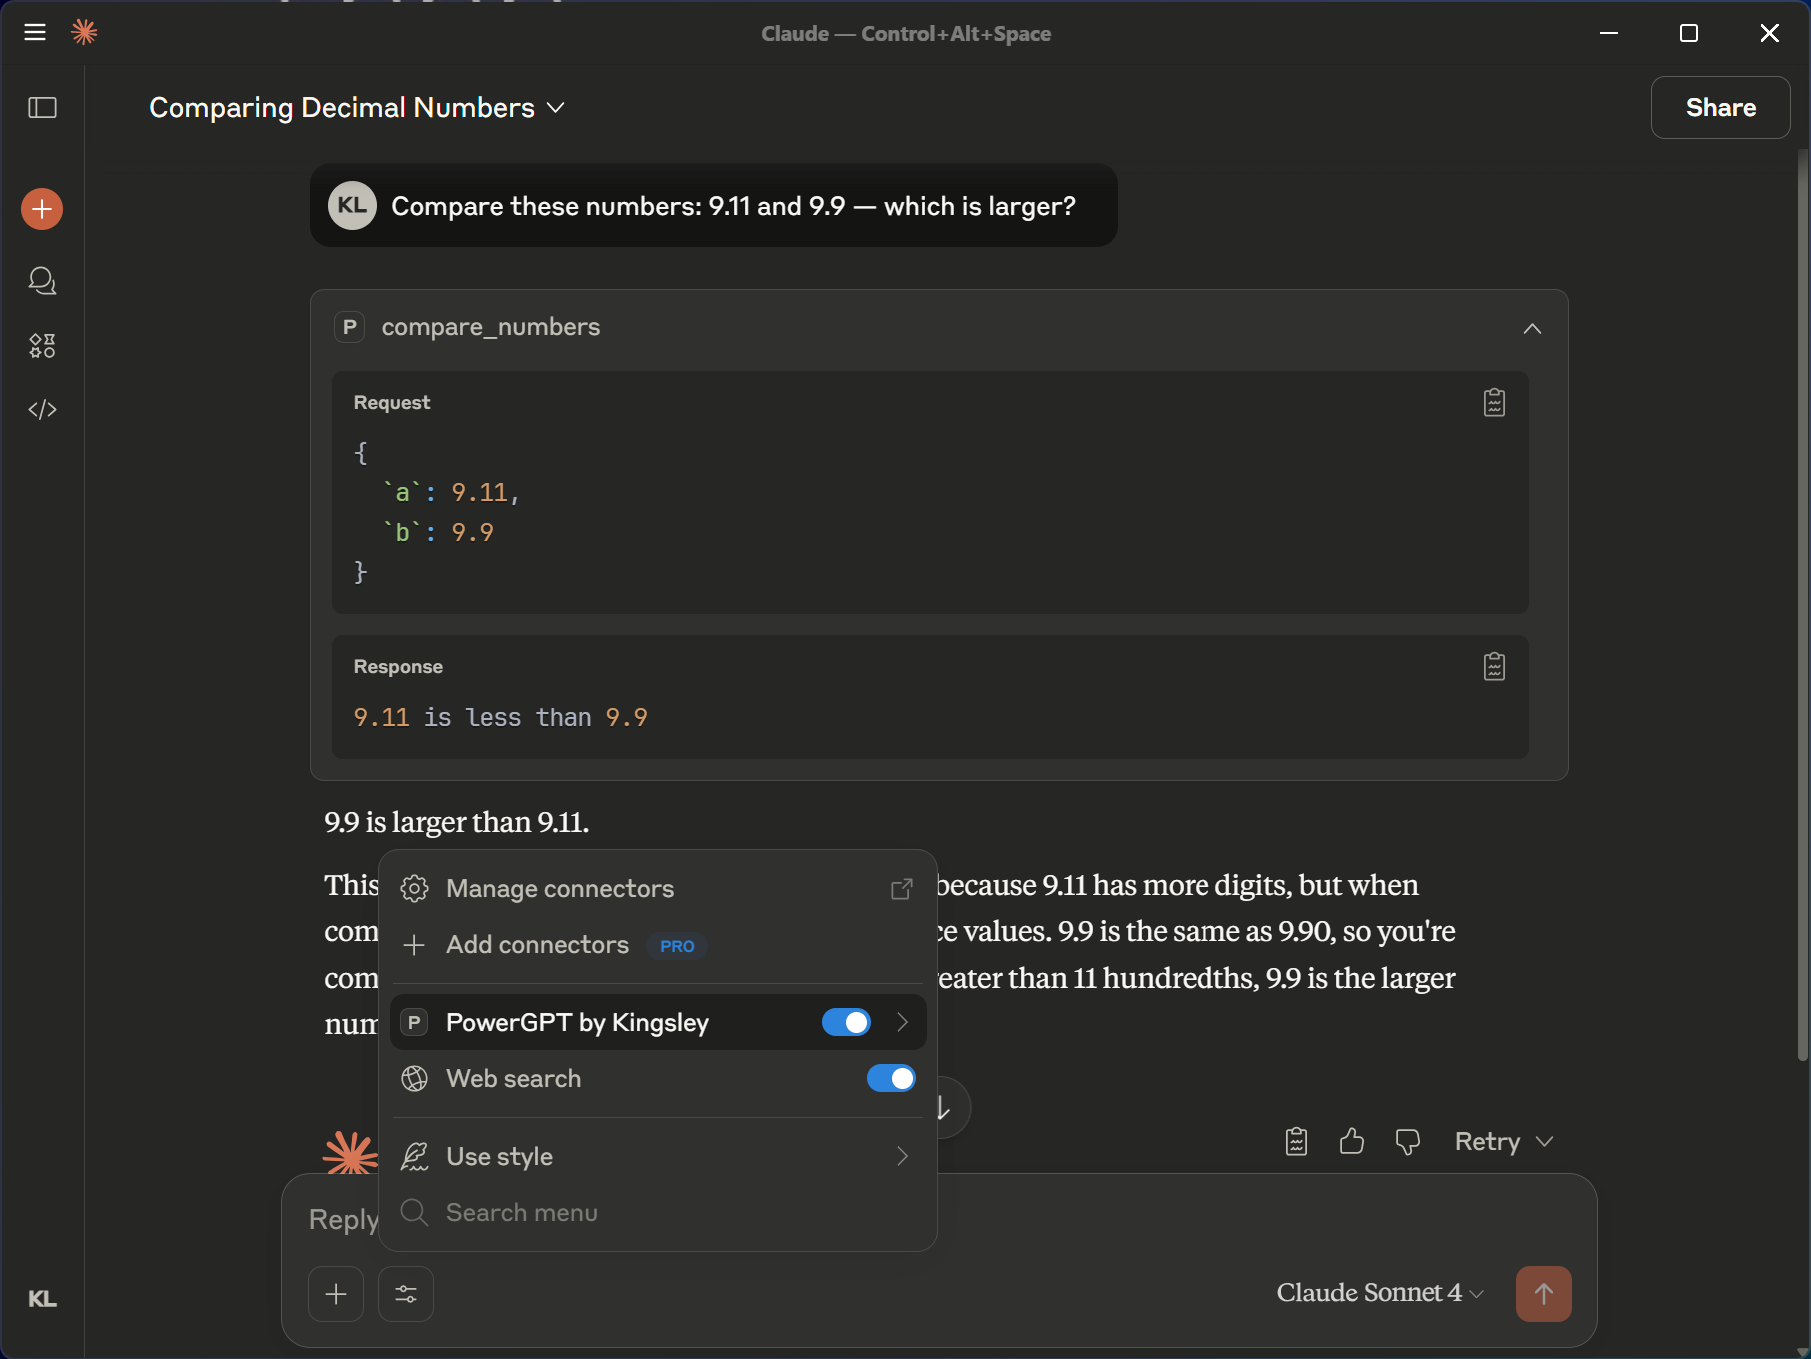Click the PRO badge beside Add connectors
The image size is (1811, 1359).
pyautogui.click(x=677, y=946)
